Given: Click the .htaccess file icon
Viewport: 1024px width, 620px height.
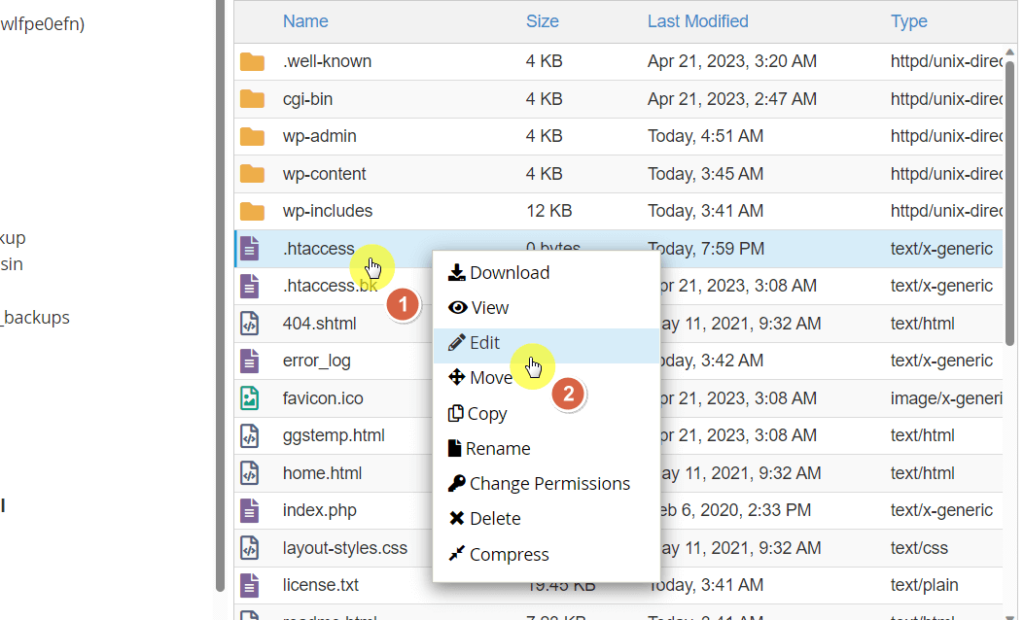Looking at the screenshot, I should pyautogui.click(x=249, y=249).
